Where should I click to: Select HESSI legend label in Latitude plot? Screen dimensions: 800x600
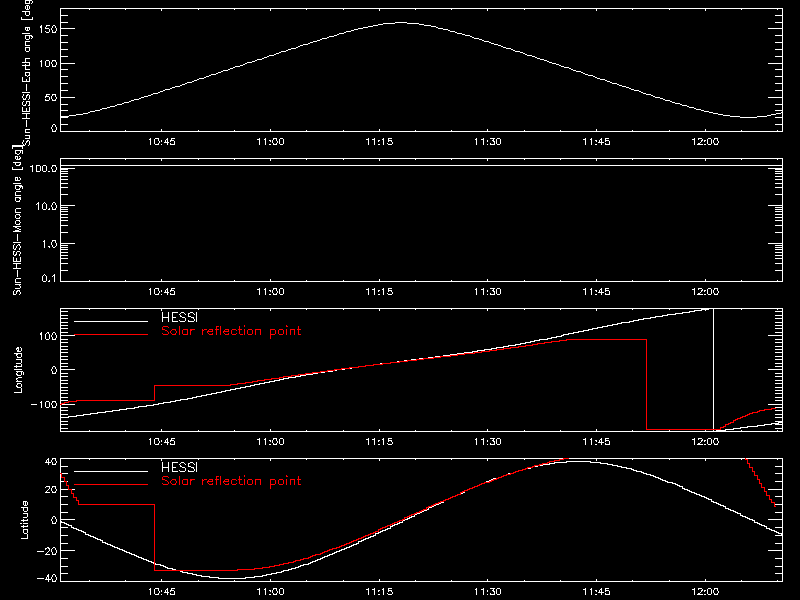[179, 467]
